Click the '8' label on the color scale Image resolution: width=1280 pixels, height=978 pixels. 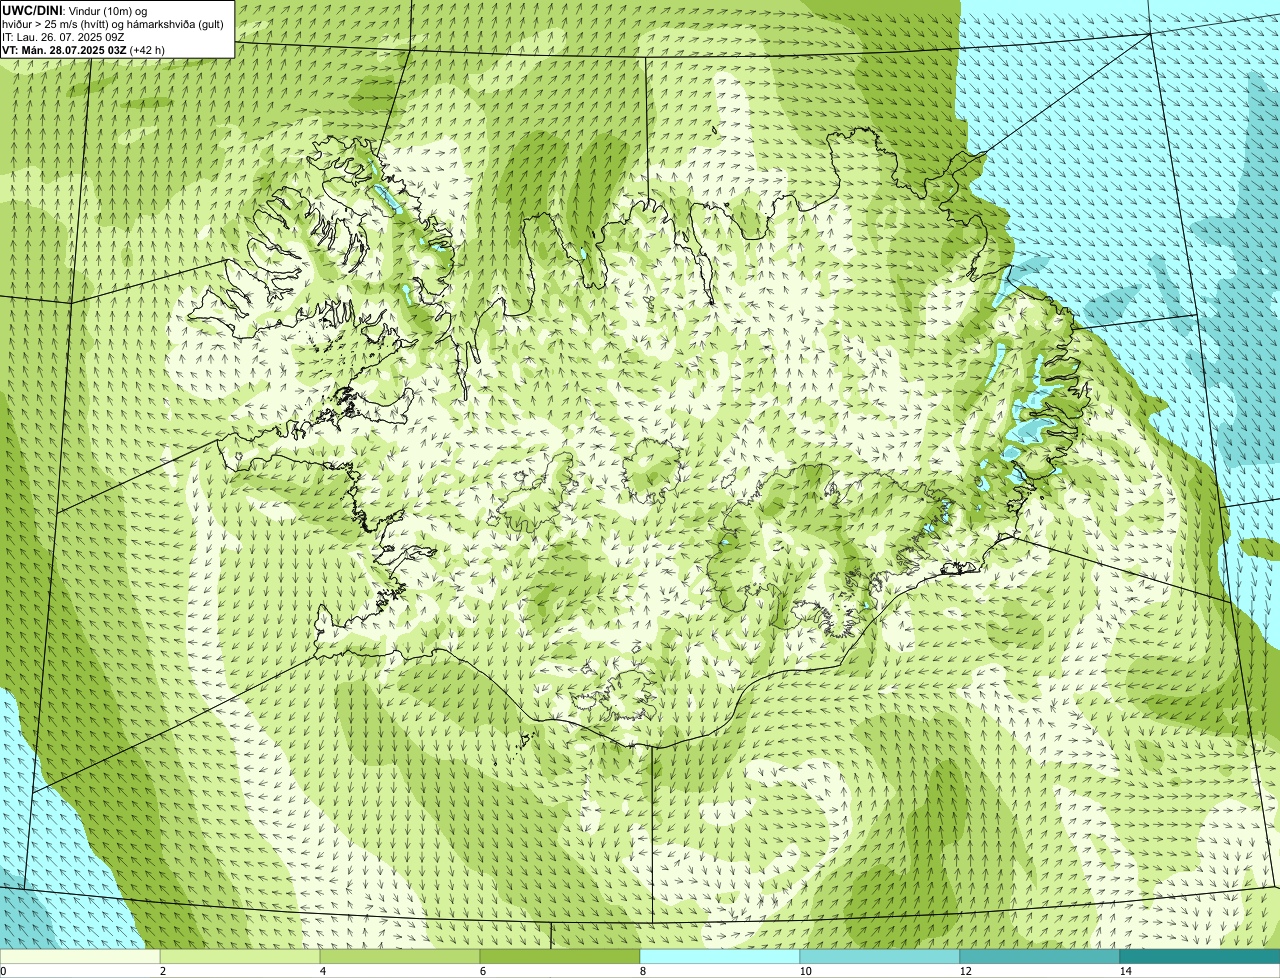pyautogui.click(x=642, y=971)
